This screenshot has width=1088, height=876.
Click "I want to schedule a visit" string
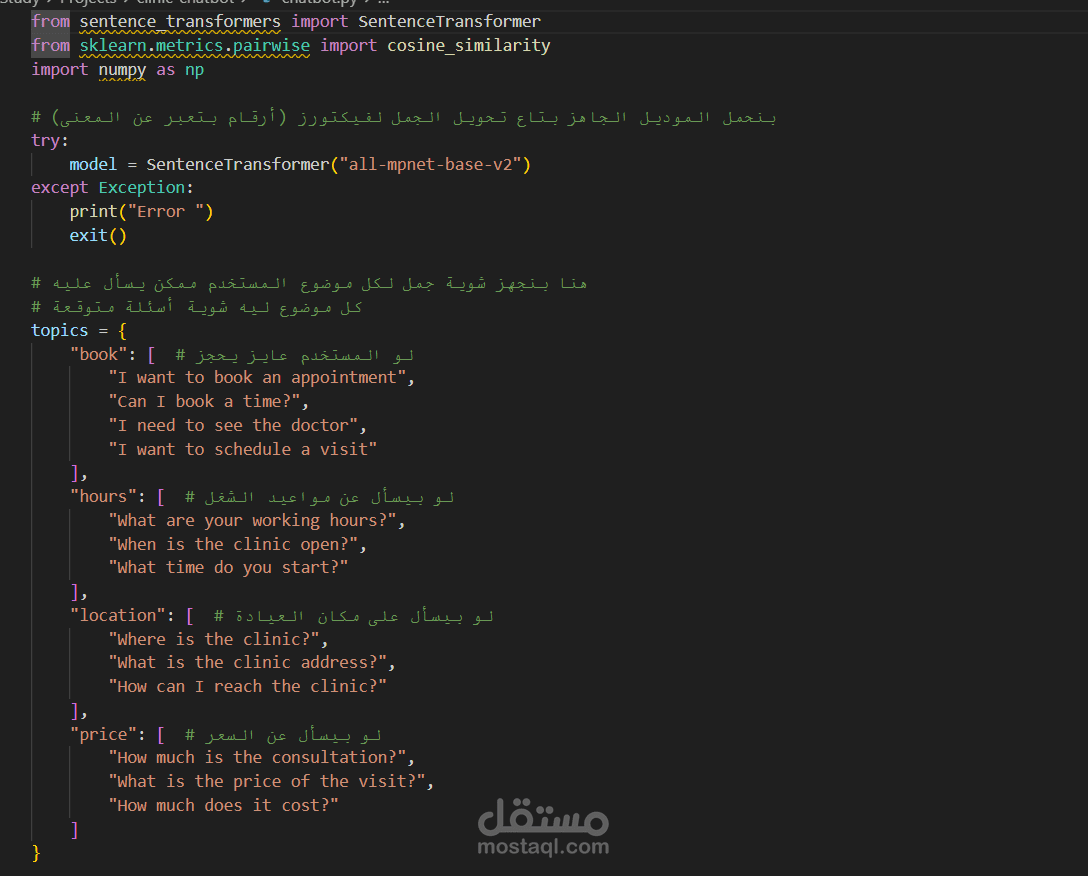243,450
